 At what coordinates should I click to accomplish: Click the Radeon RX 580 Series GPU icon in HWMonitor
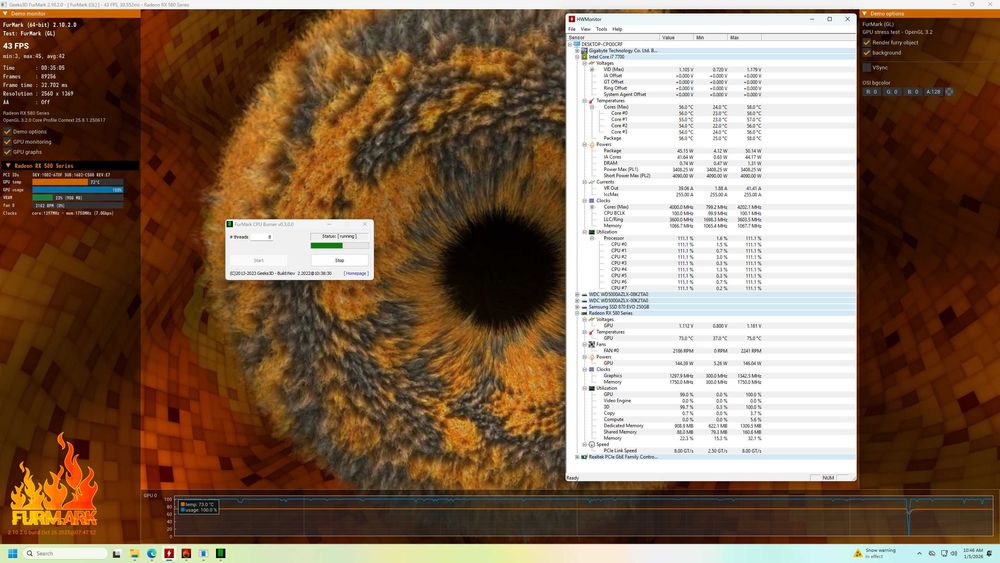pyautogui.click(x=584, y=313)
